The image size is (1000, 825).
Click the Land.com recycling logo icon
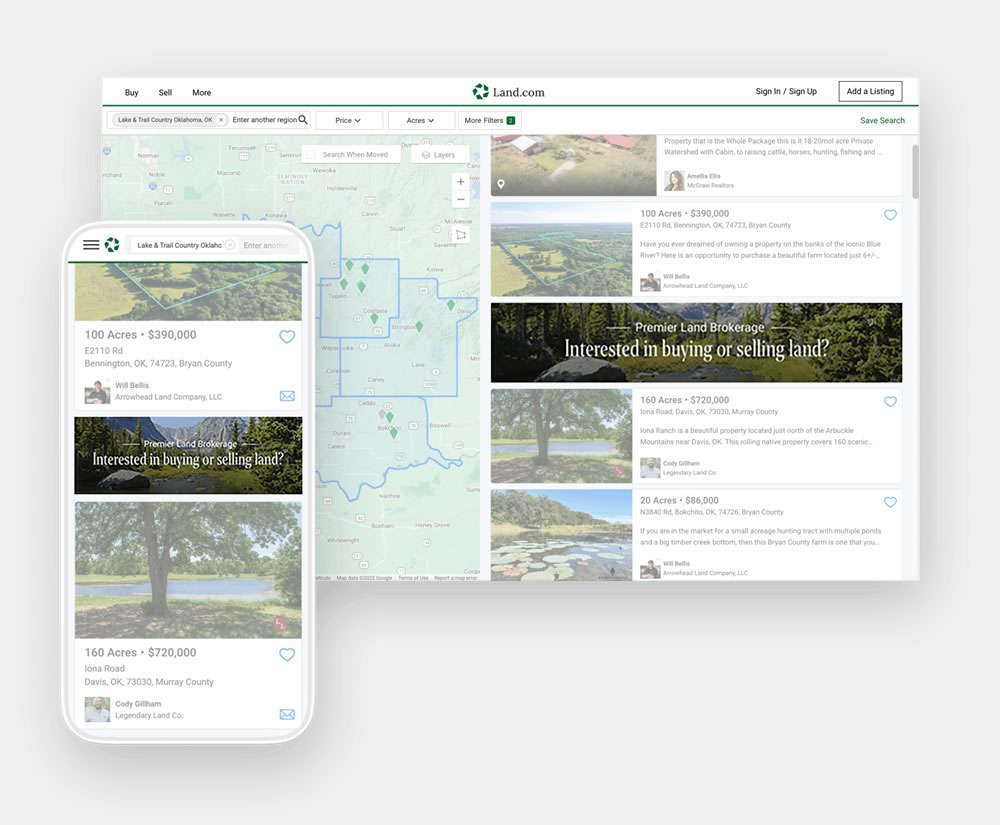click(480, 91)
